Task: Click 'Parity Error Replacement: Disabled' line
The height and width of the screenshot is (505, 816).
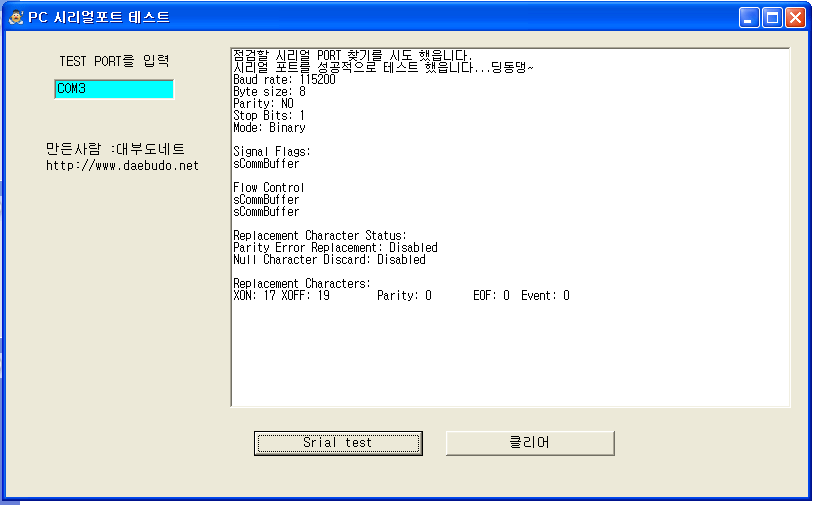Action: click(x=335, y=247)
